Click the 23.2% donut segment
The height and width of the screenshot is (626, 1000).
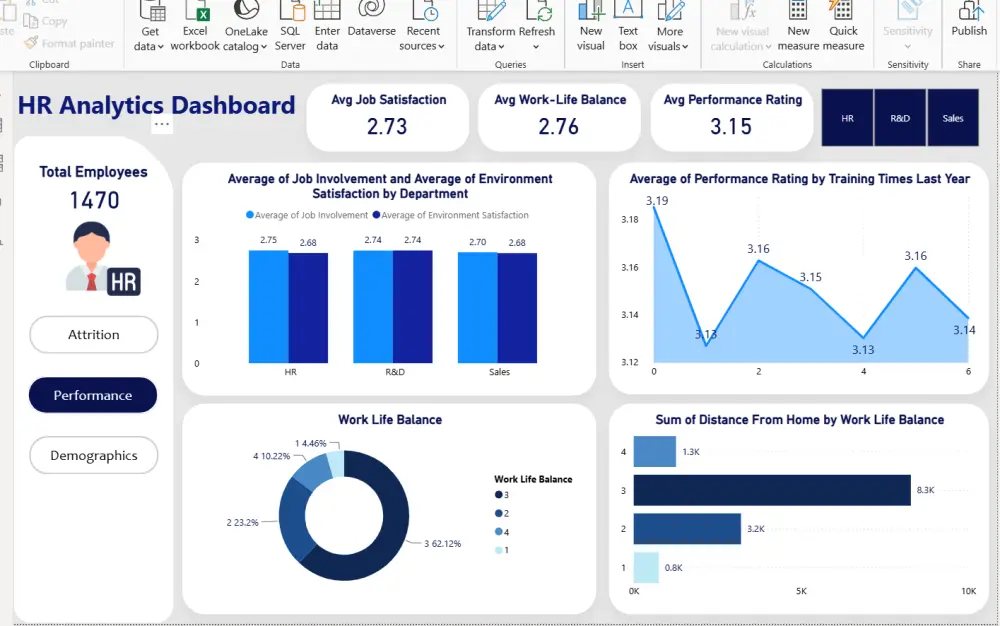(x=293, y=521)
